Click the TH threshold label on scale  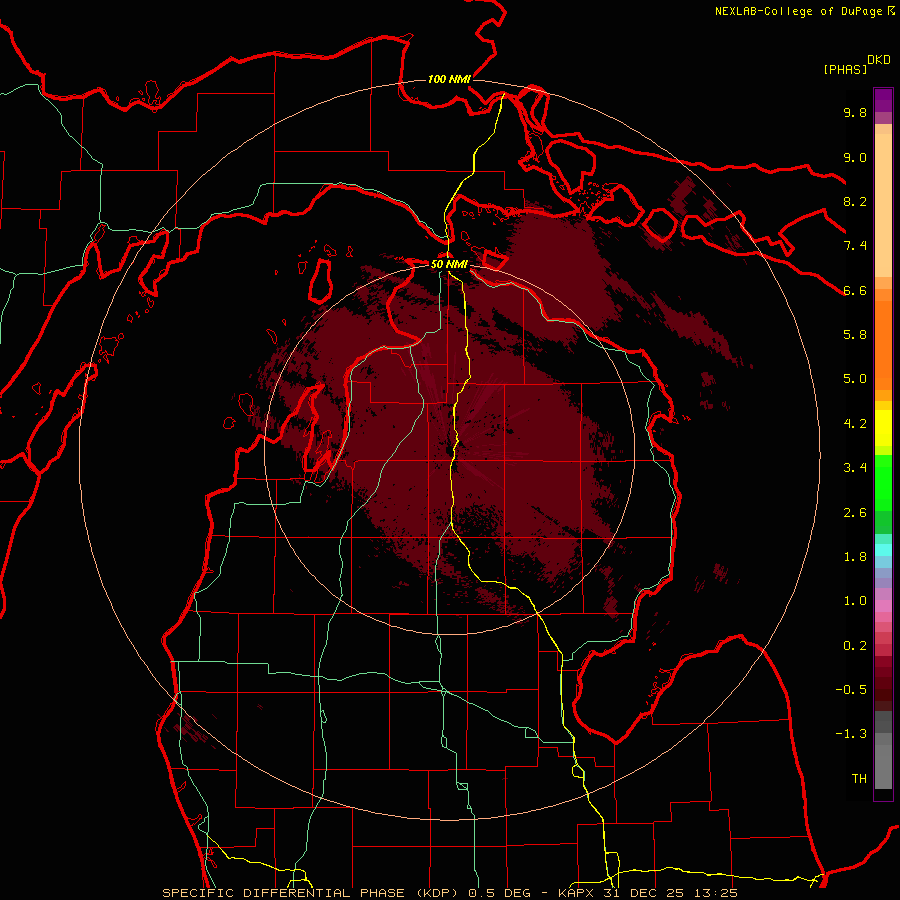point(859,779)
